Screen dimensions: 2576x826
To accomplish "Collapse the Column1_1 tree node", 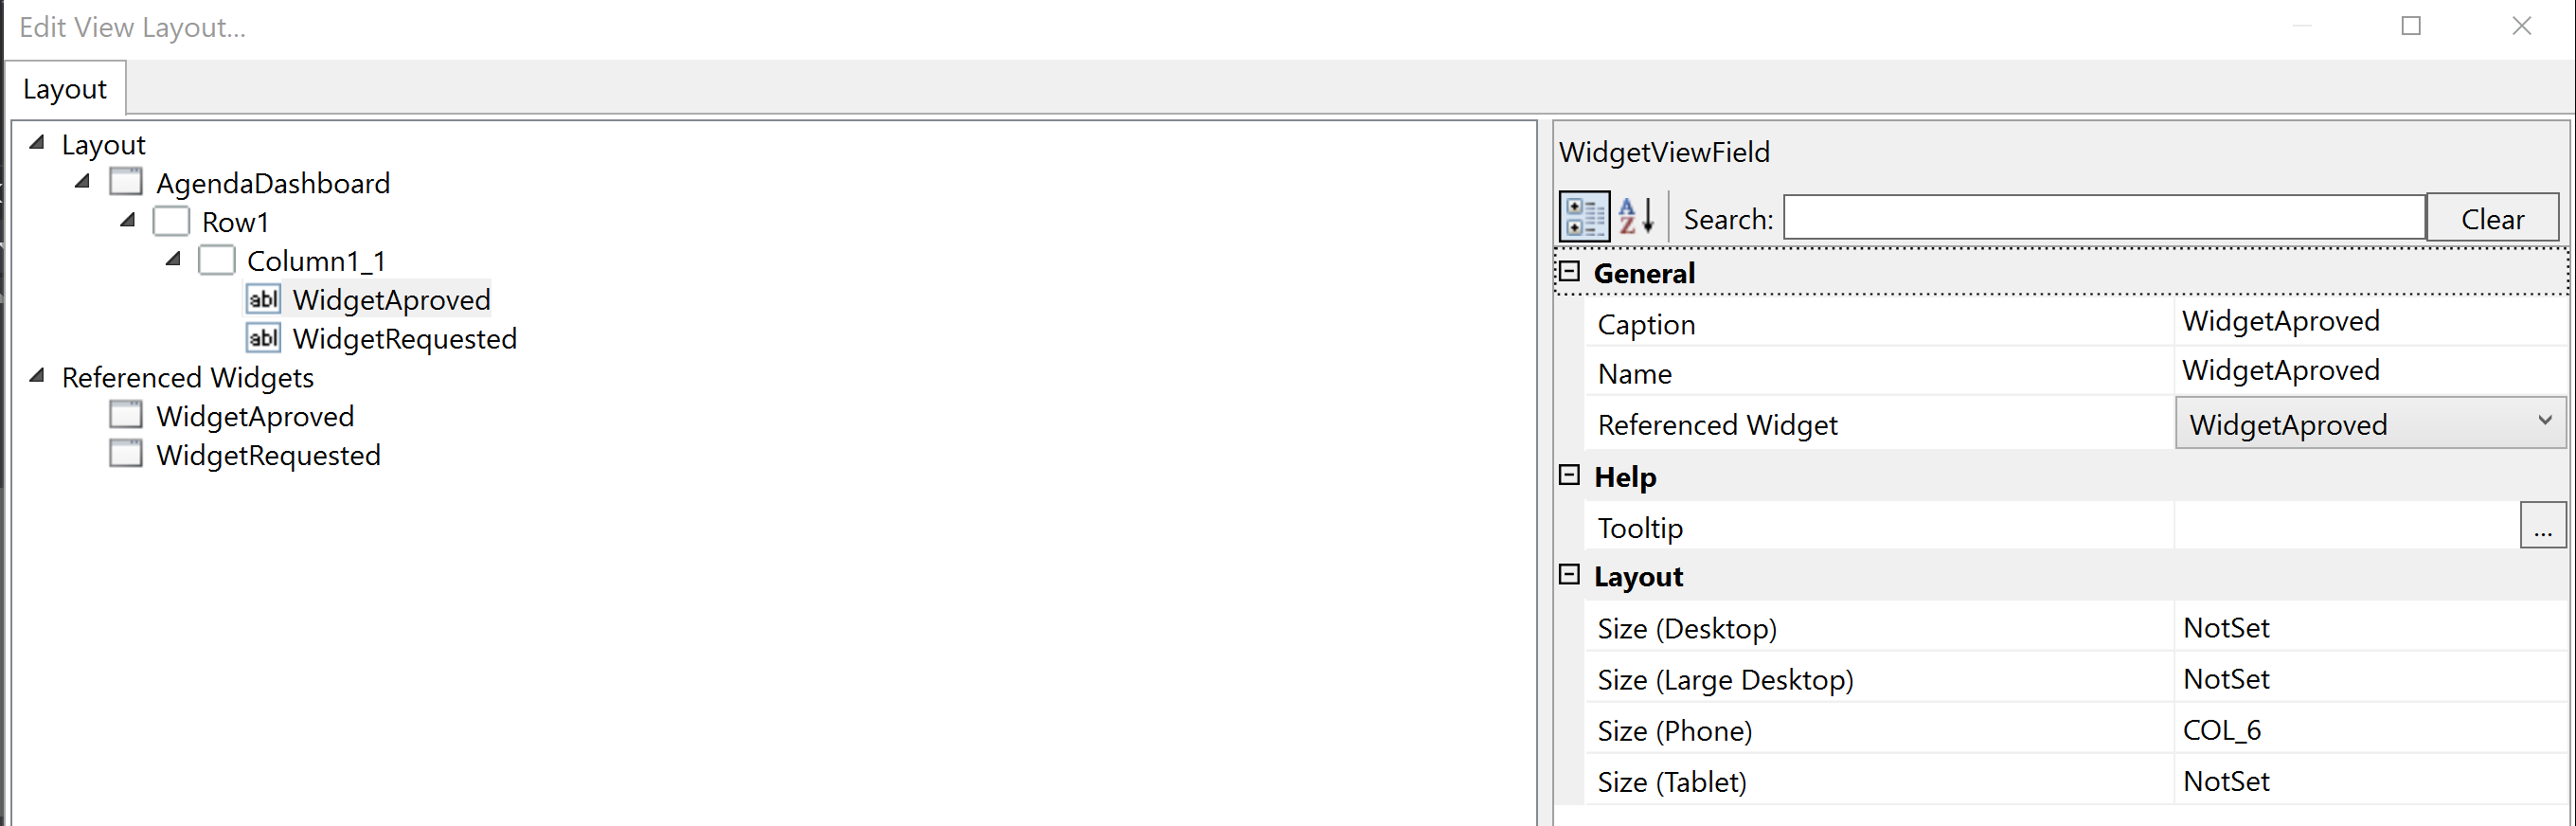I will [174, 260].
